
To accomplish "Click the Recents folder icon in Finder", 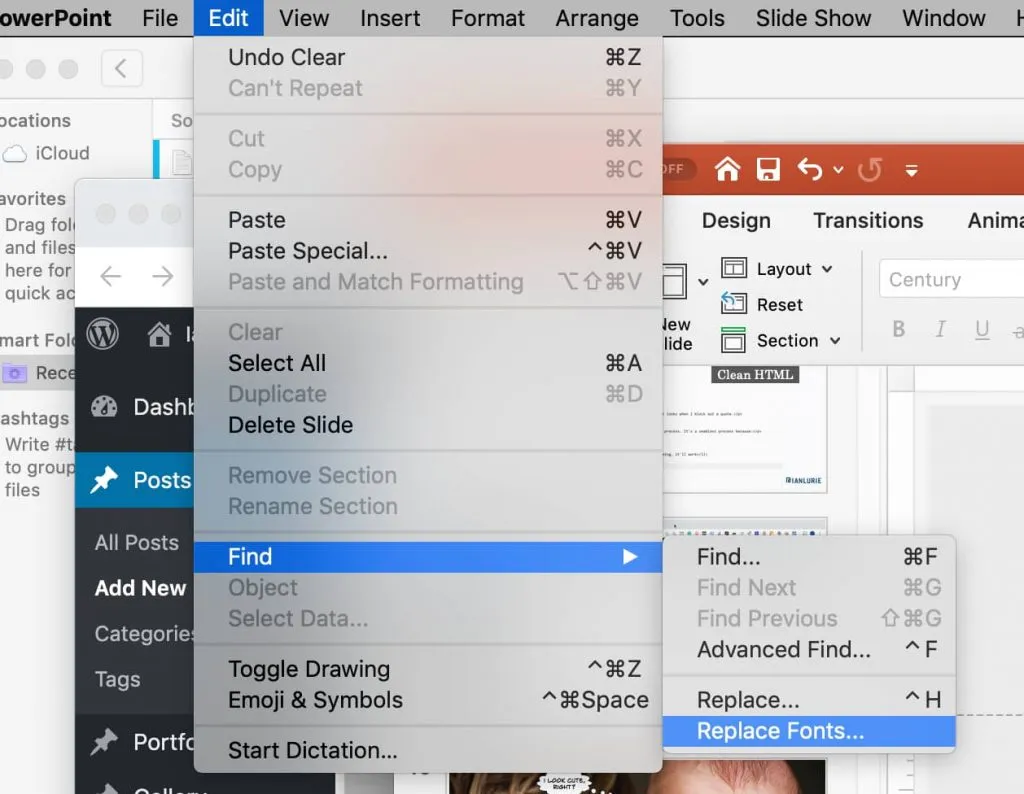I will (14, 373).
